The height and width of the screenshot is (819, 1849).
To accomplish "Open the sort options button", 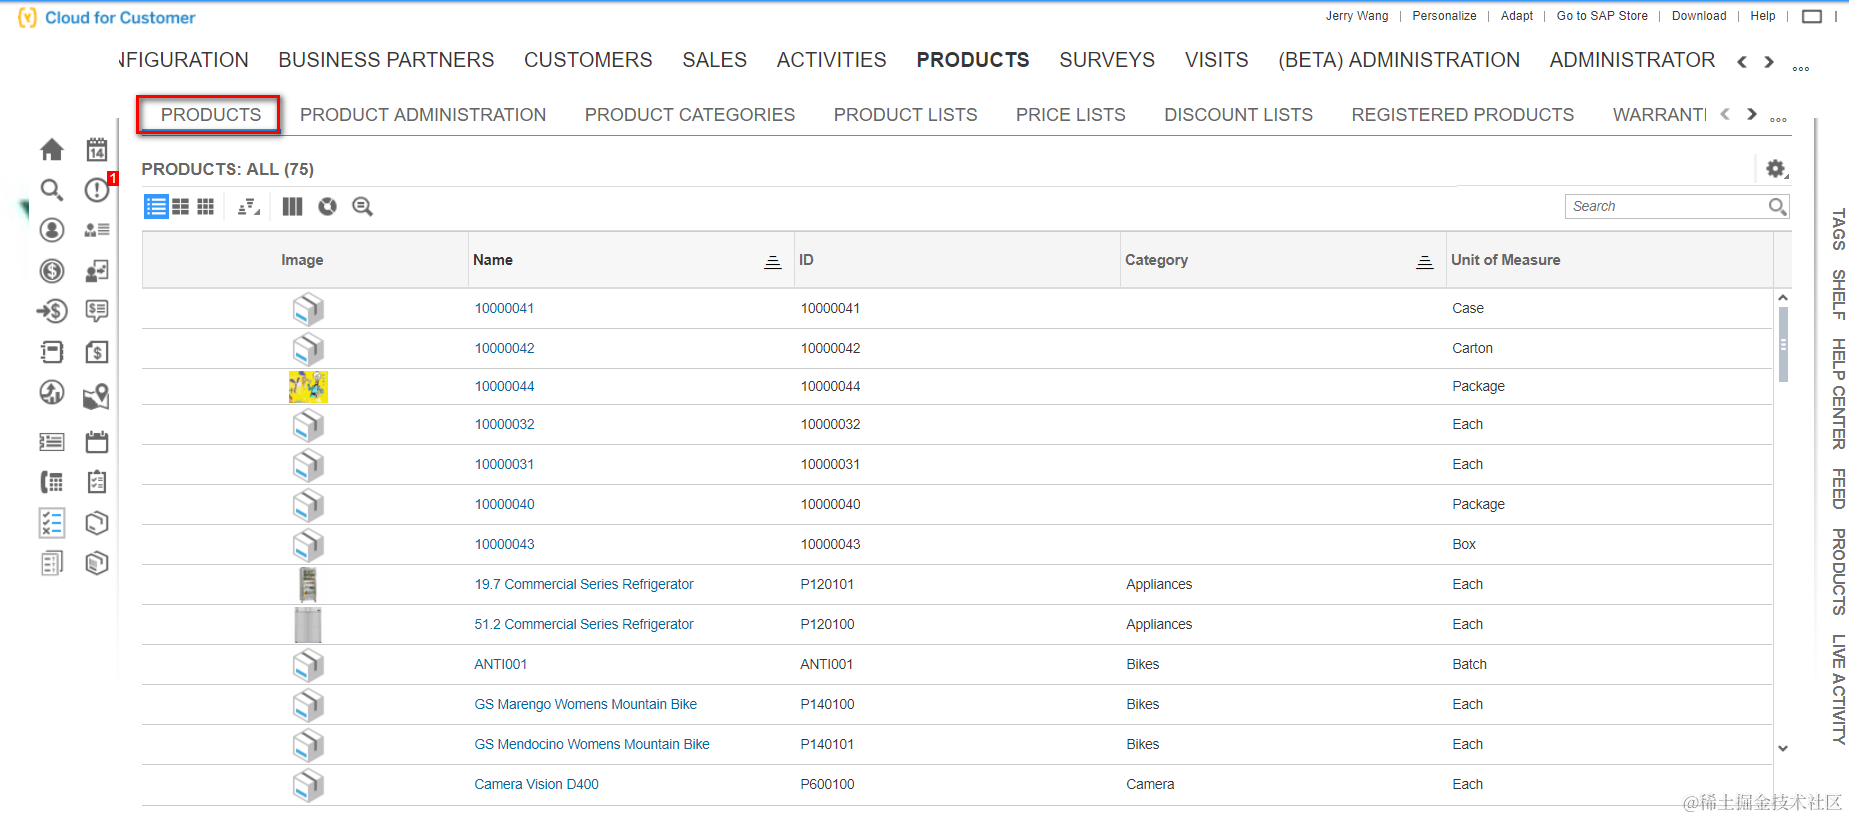I will click(249, 207).
